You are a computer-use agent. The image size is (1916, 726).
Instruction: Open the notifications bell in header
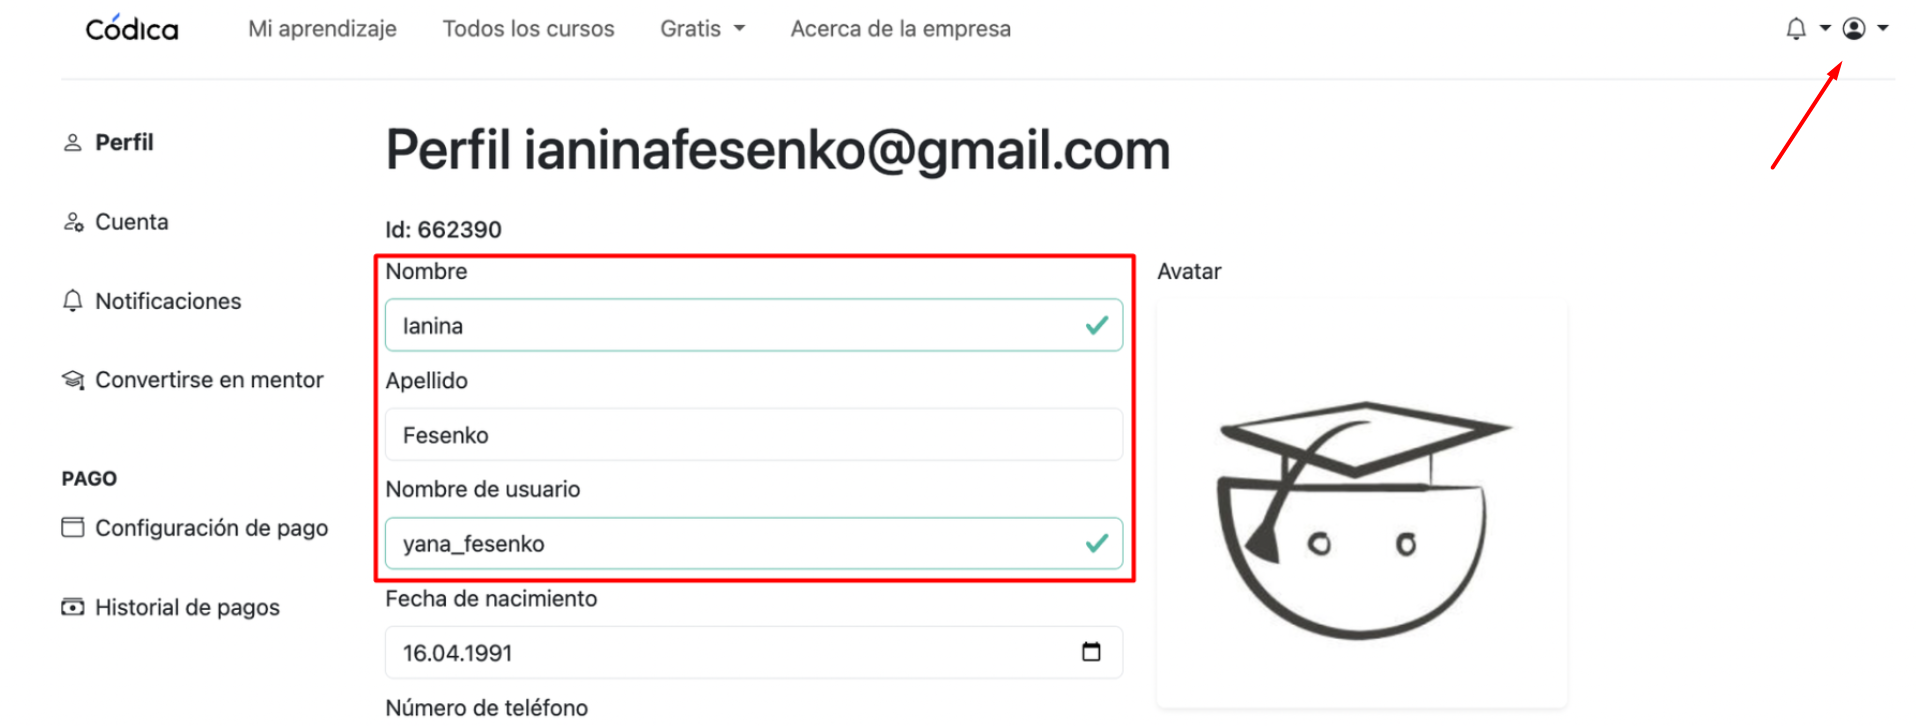point(1796,29)
